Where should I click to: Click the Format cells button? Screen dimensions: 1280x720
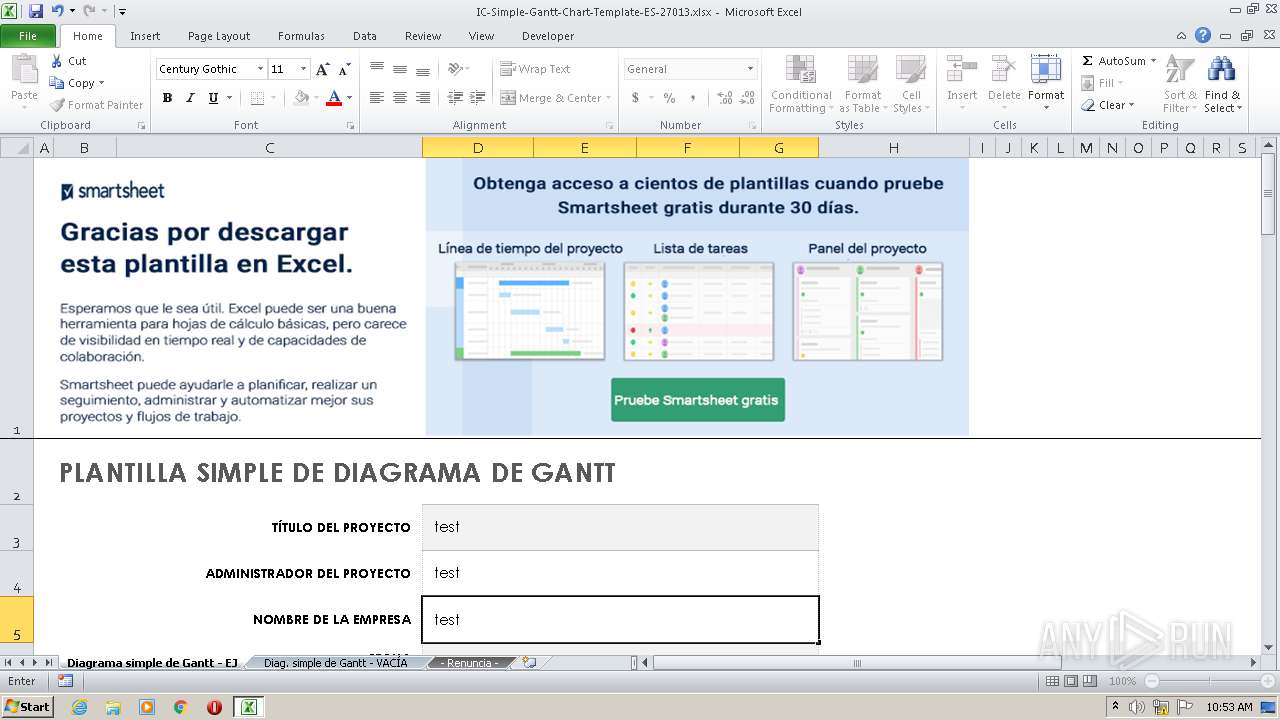coord(1046,84)
